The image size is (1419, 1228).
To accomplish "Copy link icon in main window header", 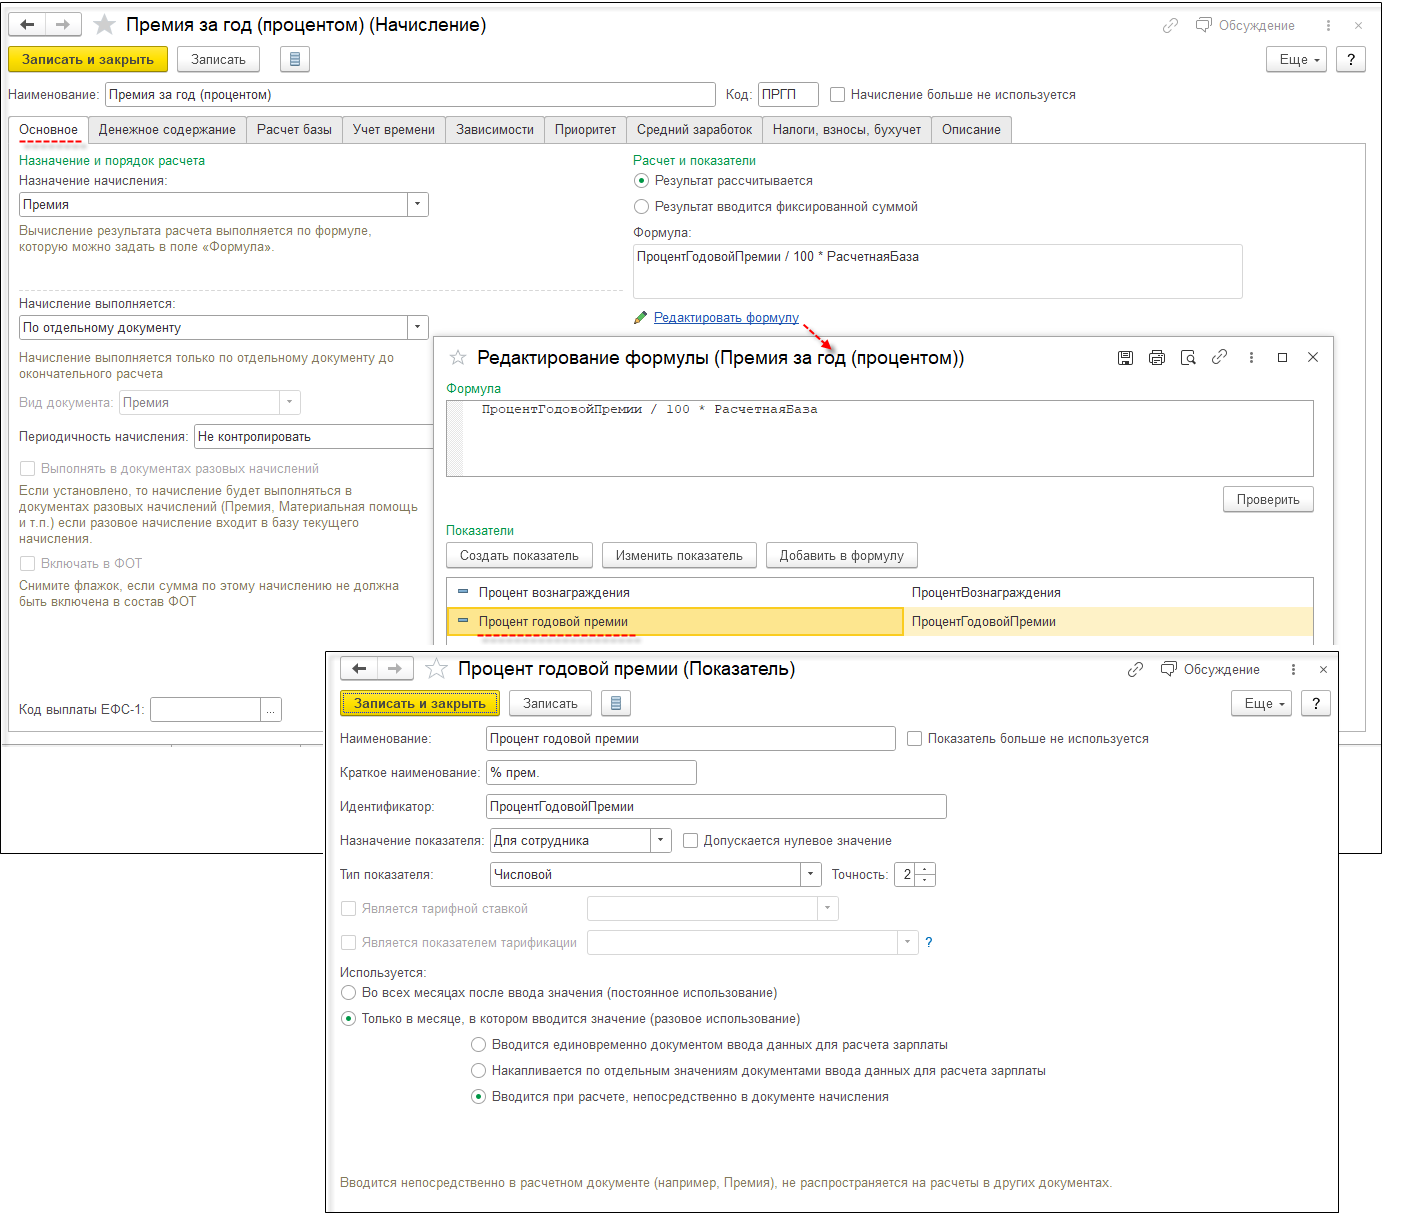I will coord(1170,25).
